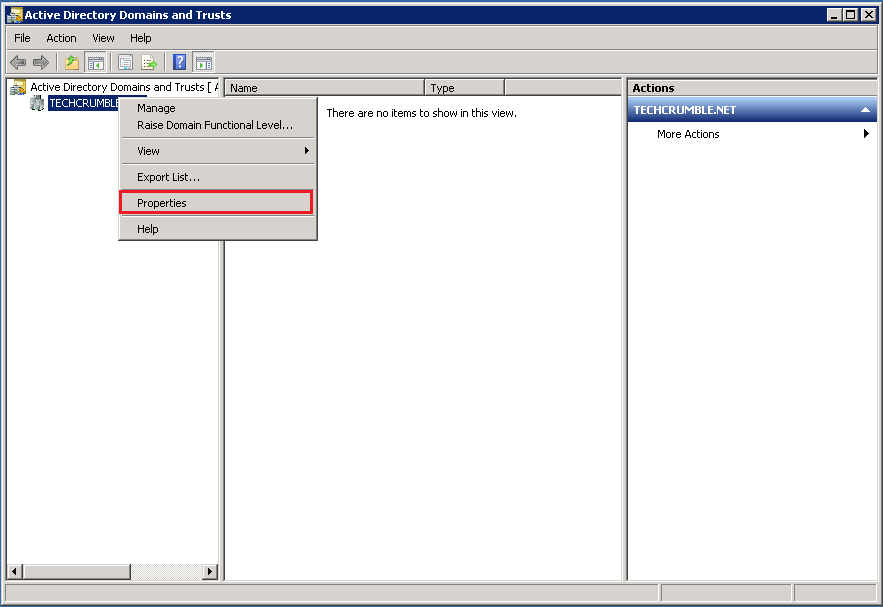Click the Active Directory Domains and Trusts icon
883x607 pixels.
[x=16, y=87]
